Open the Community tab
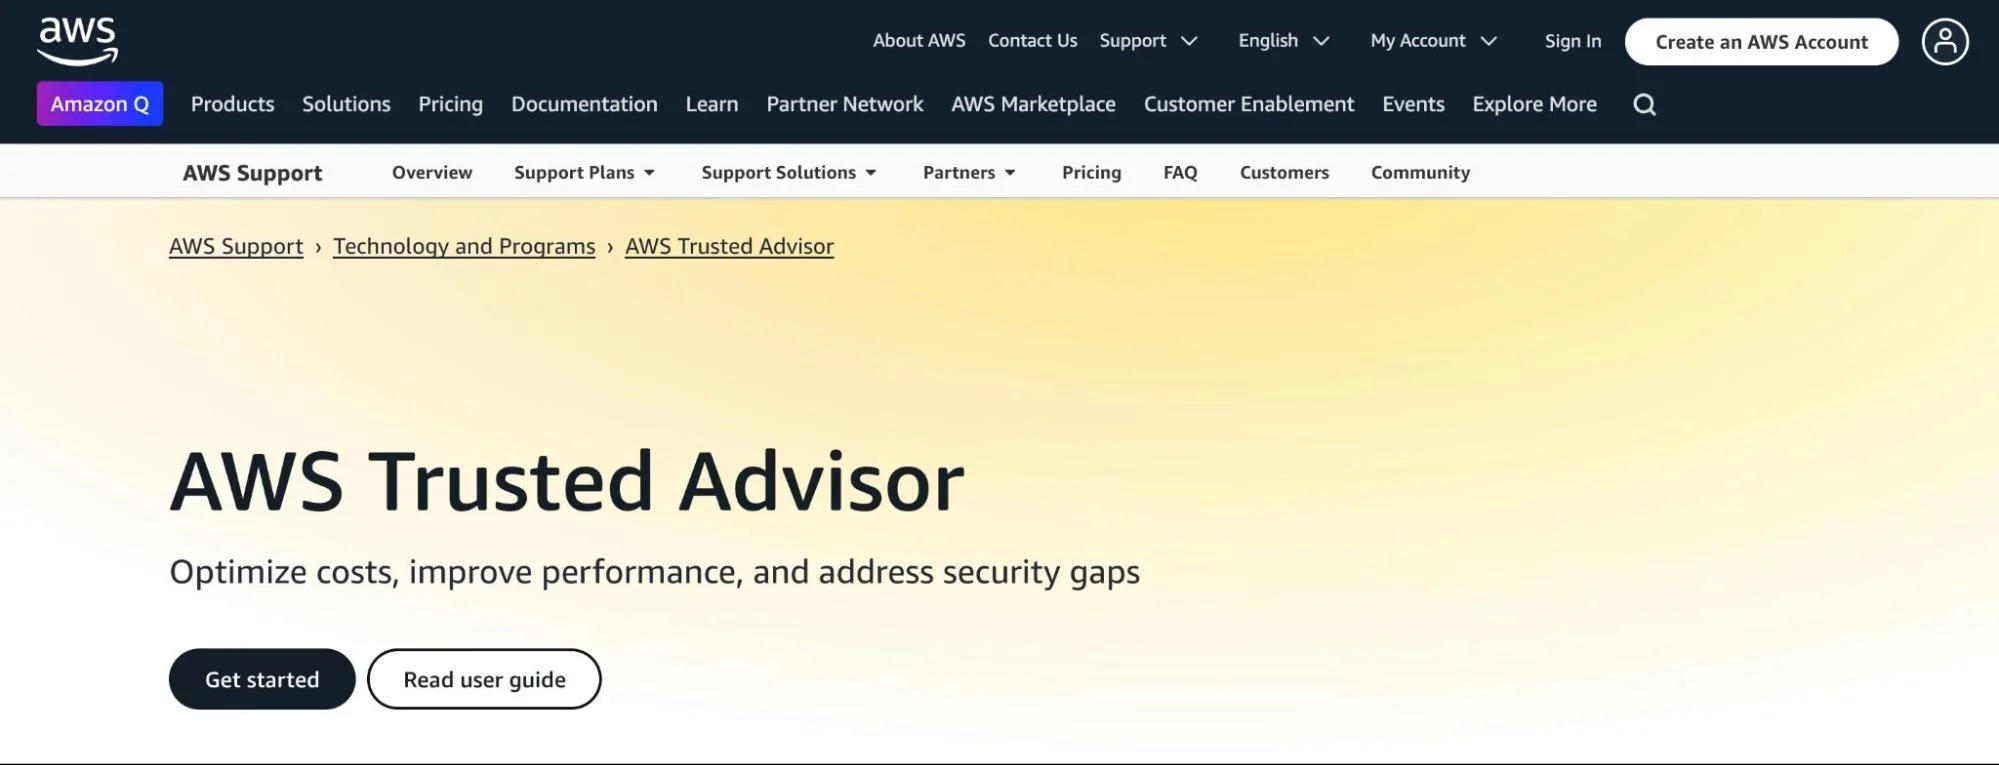This screenshot has height=765, width=1999. pos(1420,172)
